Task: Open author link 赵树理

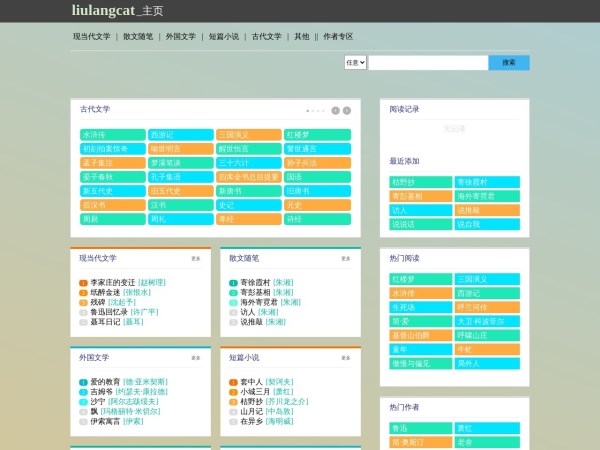Action: coord(152,283)
